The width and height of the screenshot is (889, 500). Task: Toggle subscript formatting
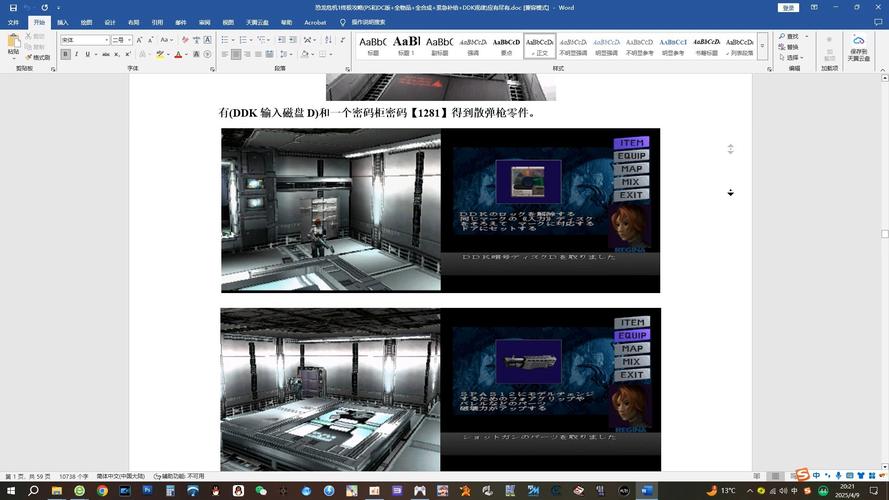click(x=117, y=54)
